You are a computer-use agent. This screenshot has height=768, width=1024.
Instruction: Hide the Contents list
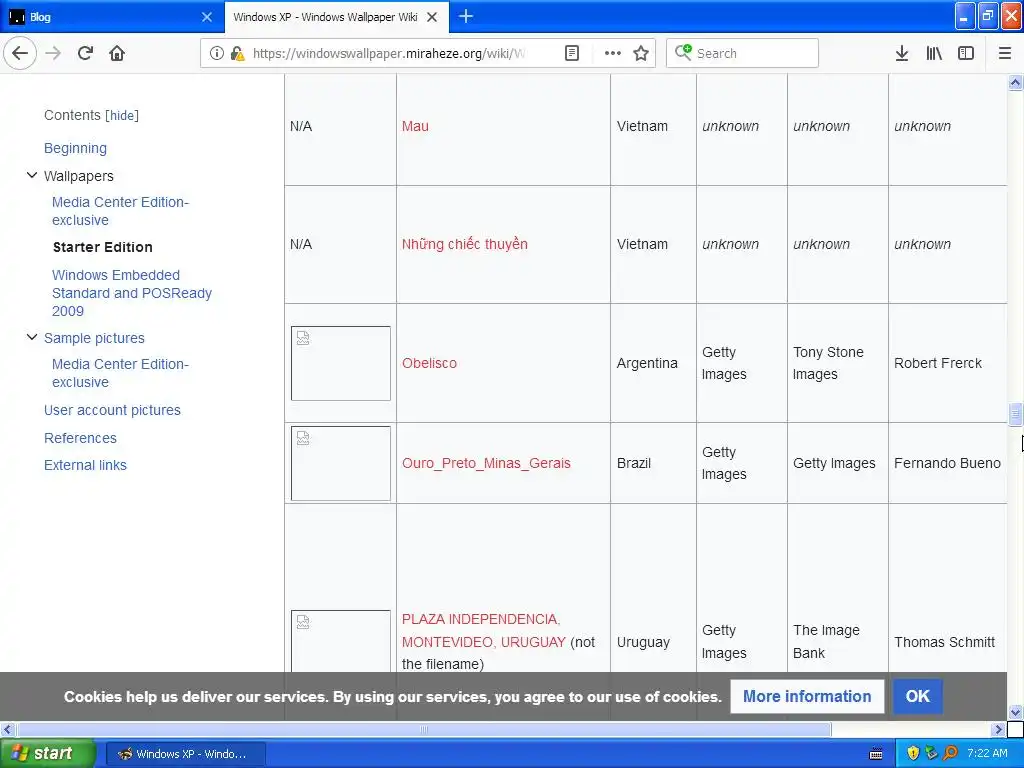tap(123, 116)
